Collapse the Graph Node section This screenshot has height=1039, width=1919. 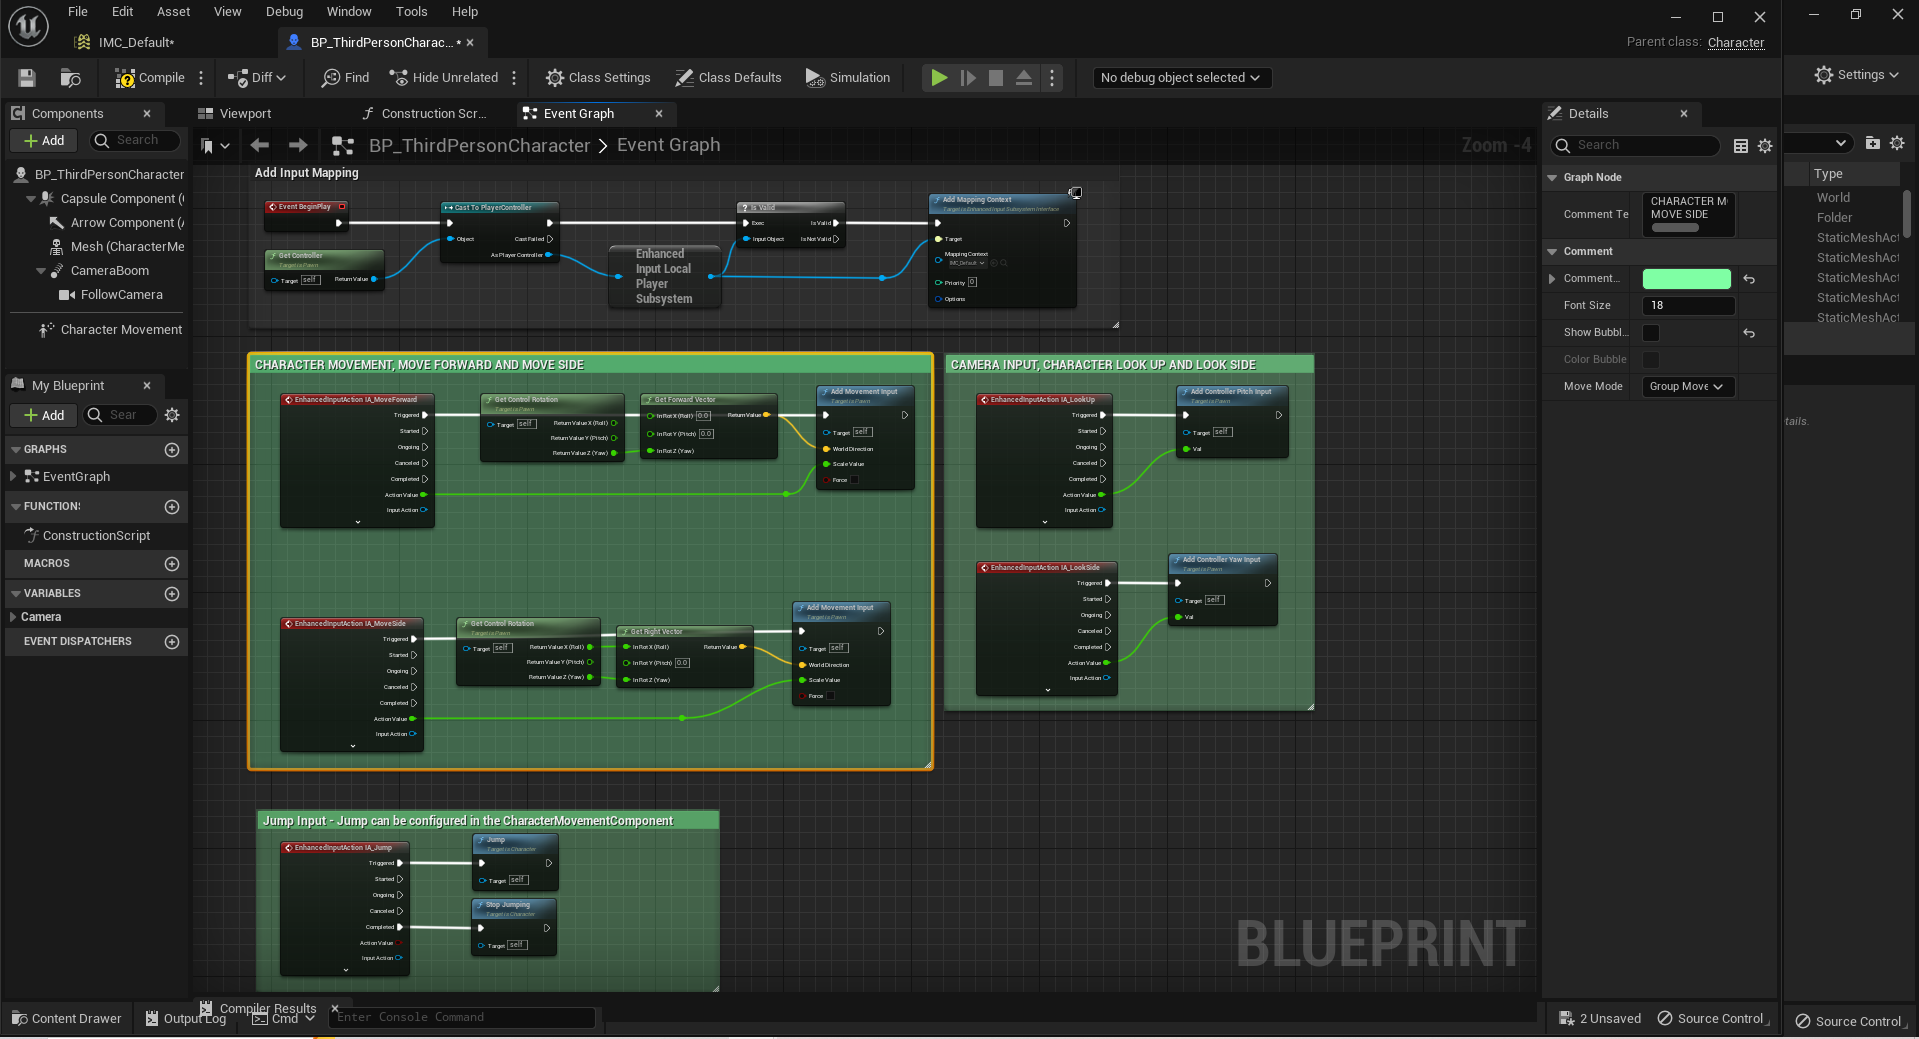pyautogui.click(x=1553, y=178)
